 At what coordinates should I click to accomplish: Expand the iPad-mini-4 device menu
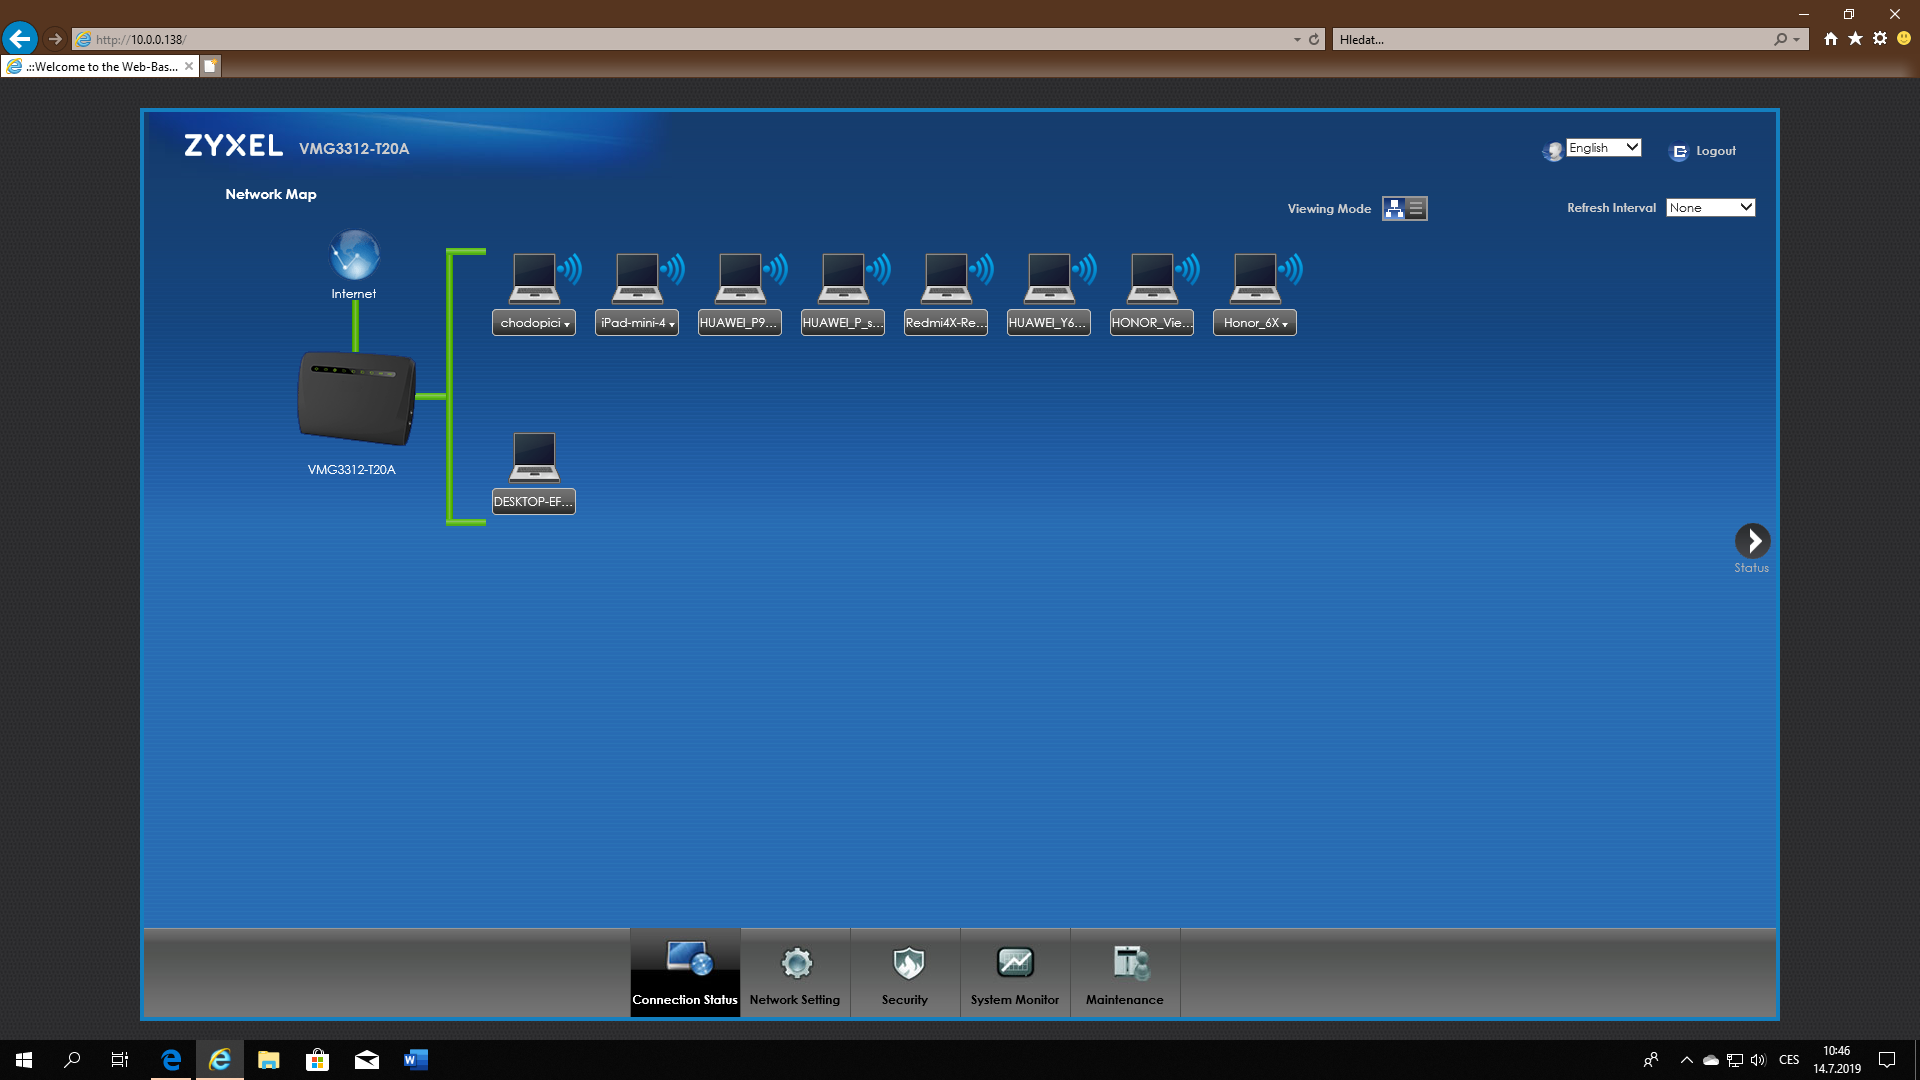637,323
